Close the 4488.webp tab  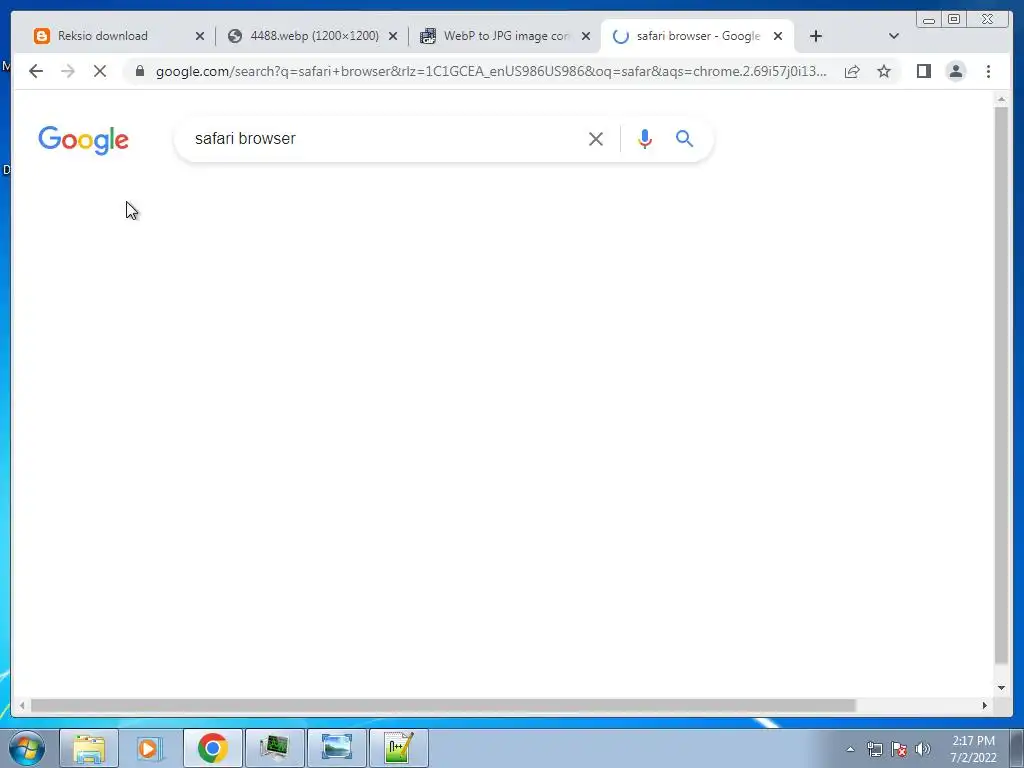tap(393, 37)
